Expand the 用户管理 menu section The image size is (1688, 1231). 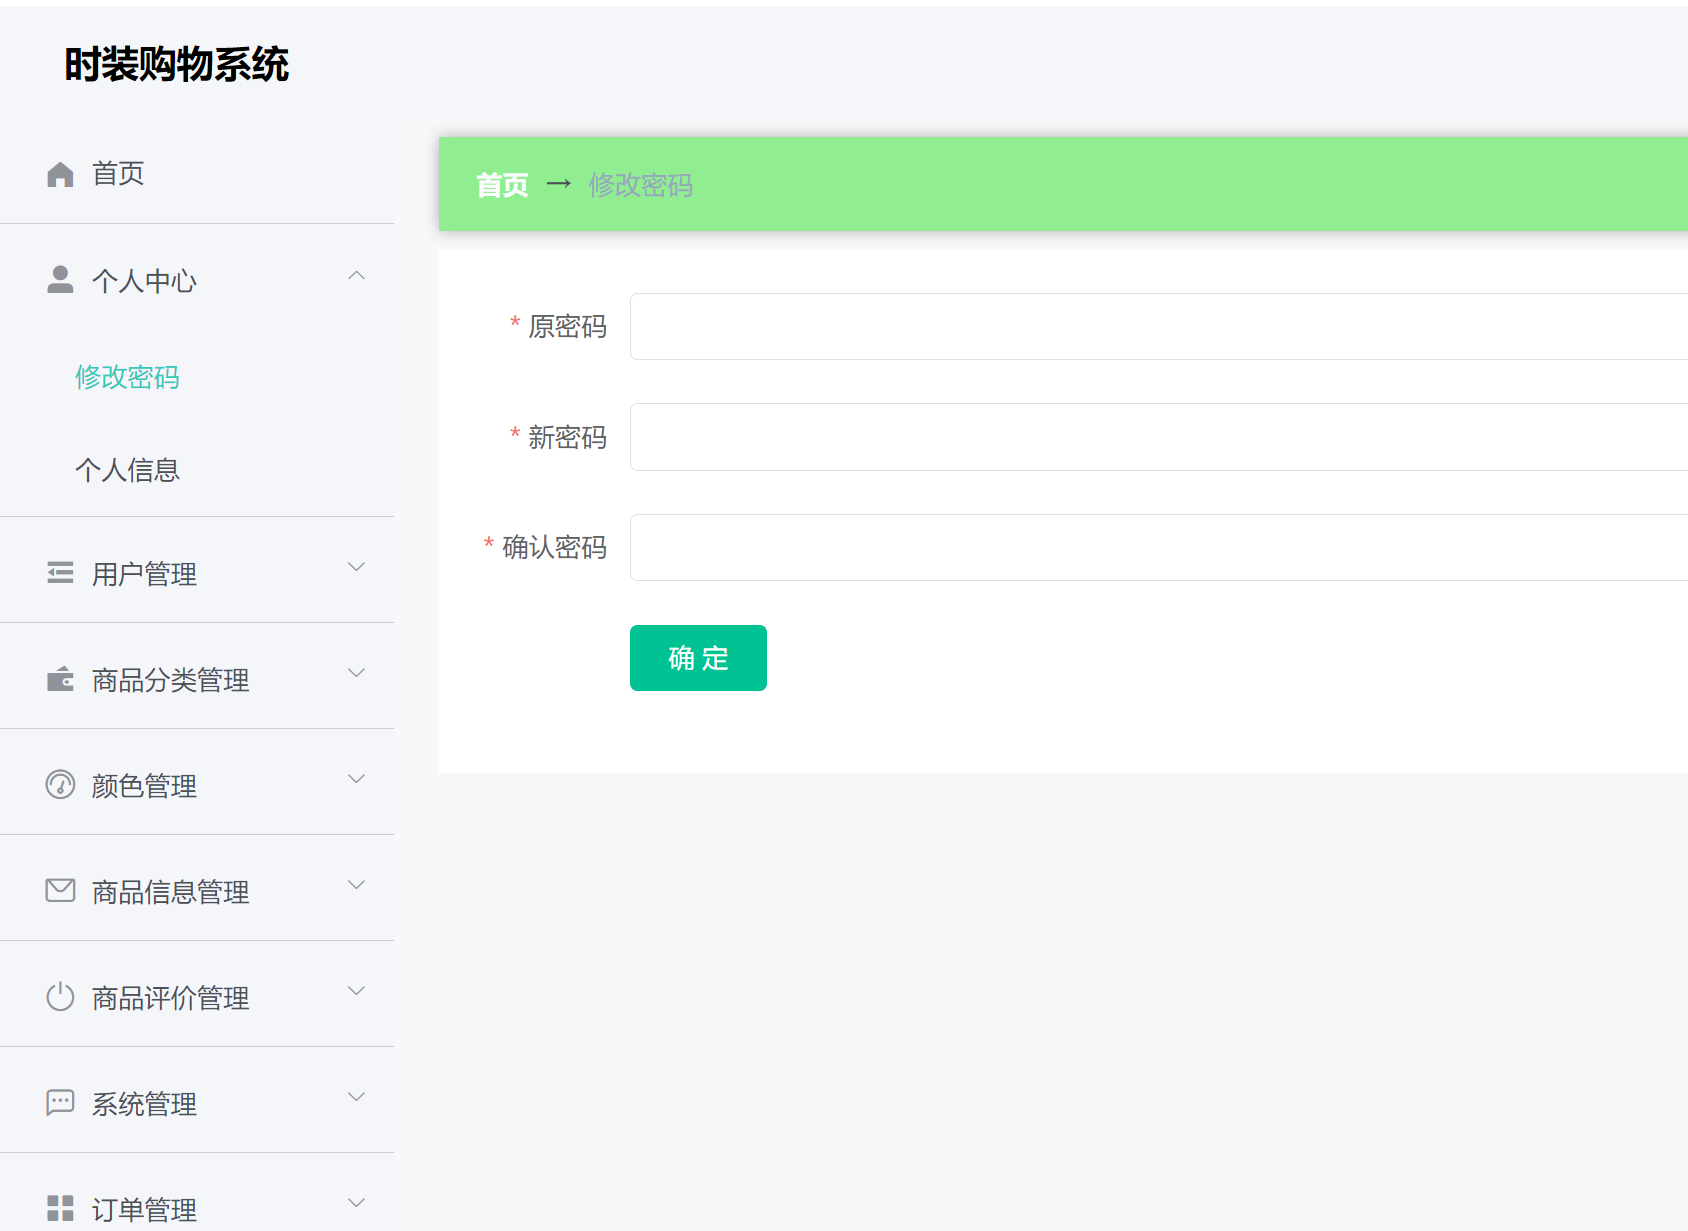(x=355, y=567)
